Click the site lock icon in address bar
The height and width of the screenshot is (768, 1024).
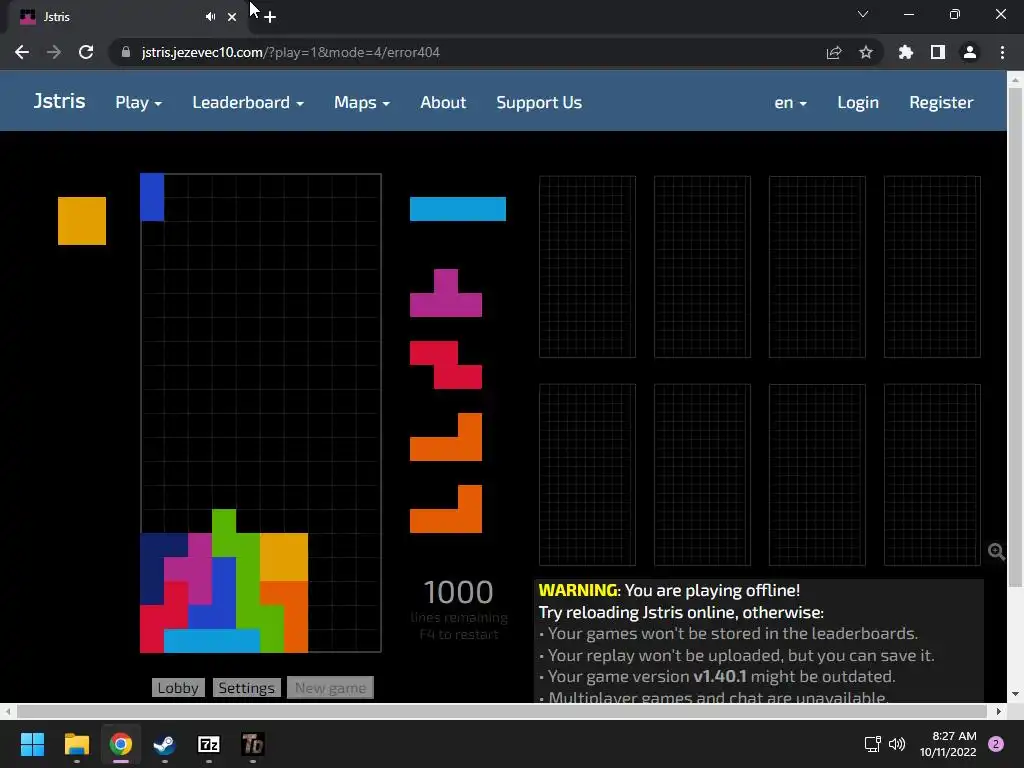[x=125, y=52]
